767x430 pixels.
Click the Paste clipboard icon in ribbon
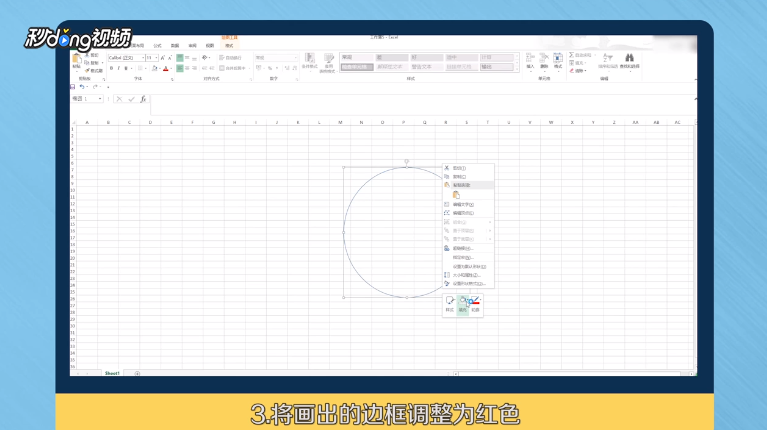pos(77,60)
